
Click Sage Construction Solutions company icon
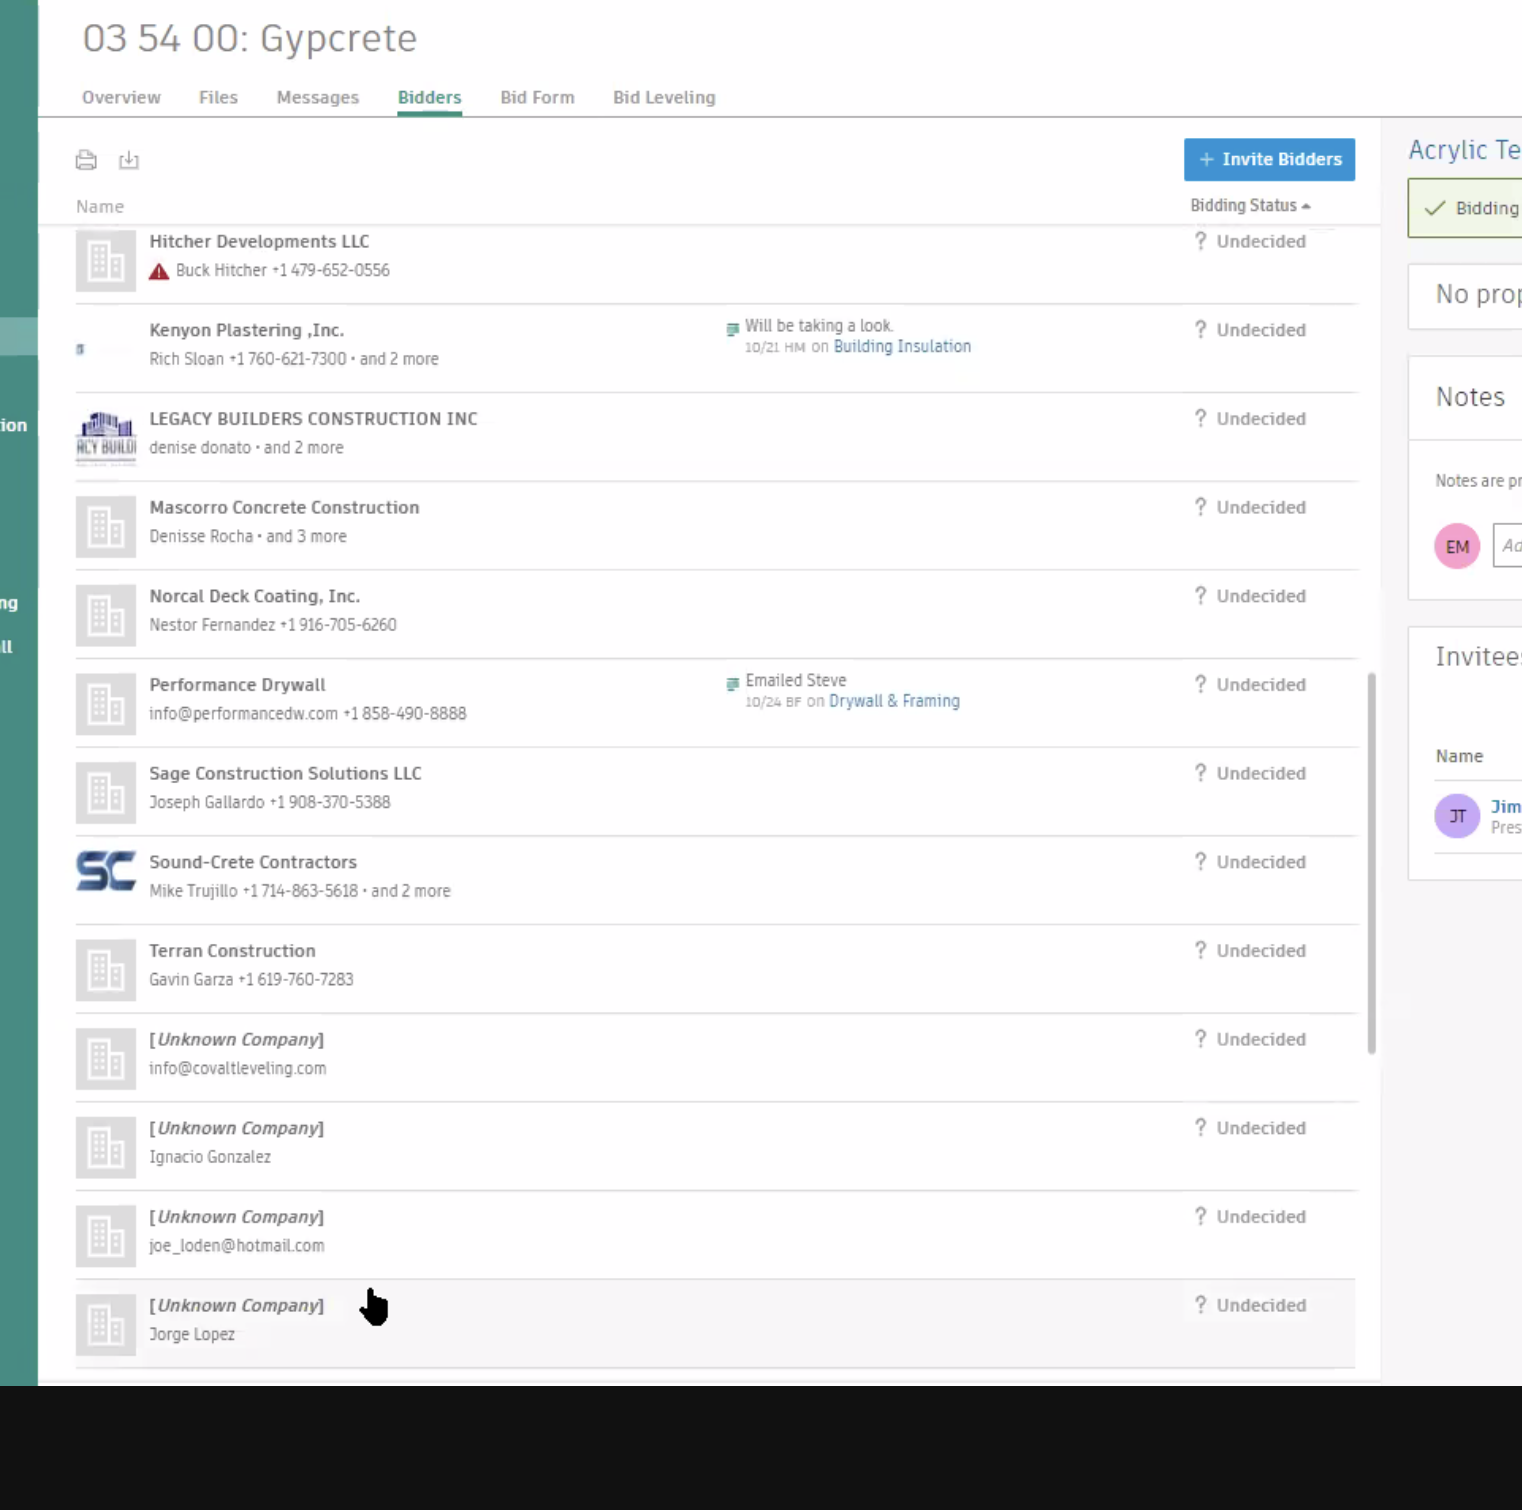106,792
